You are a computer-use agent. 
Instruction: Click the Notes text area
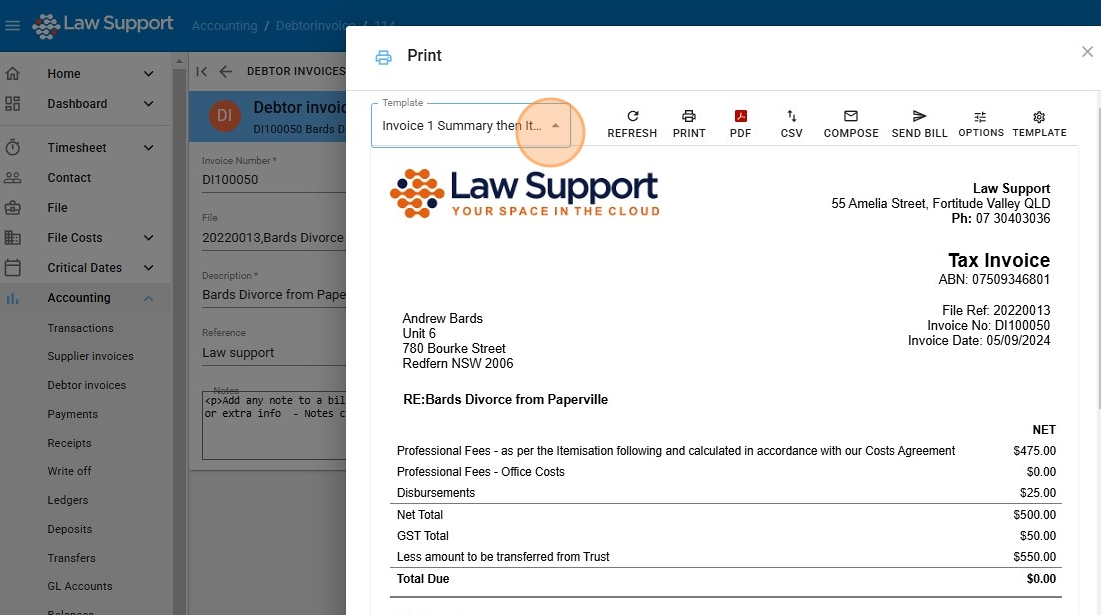274,425
